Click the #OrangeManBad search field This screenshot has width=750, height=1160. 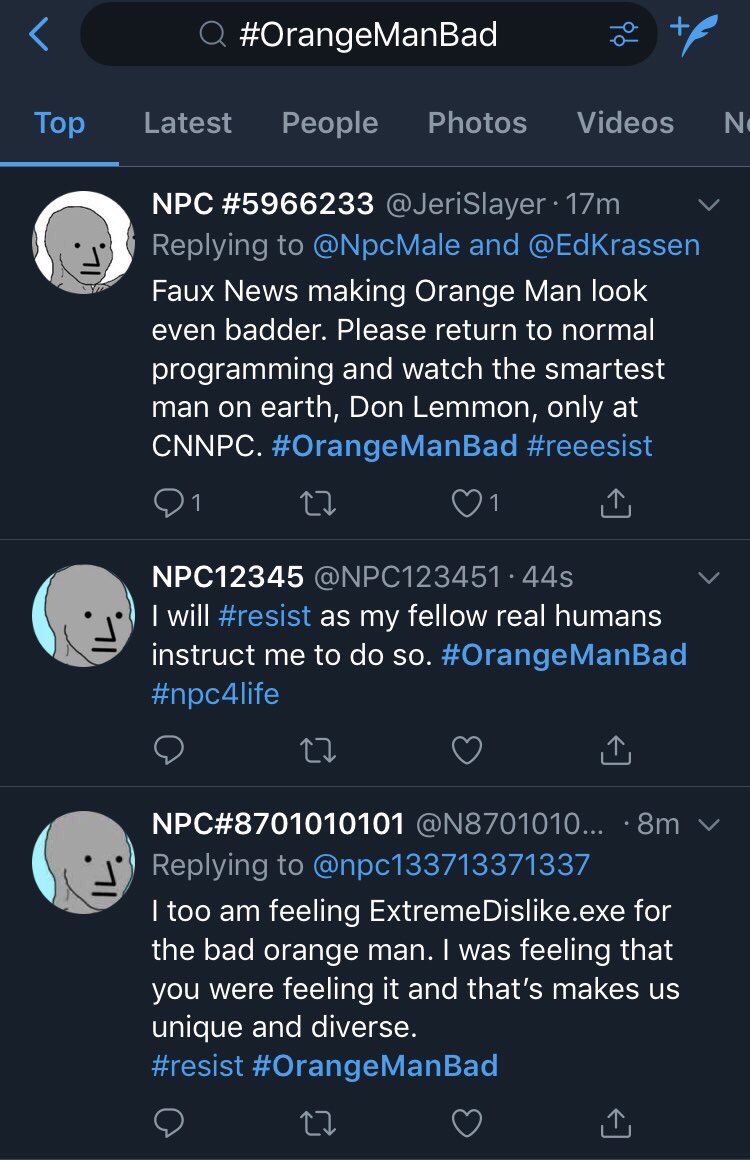(x=368, y=35)
